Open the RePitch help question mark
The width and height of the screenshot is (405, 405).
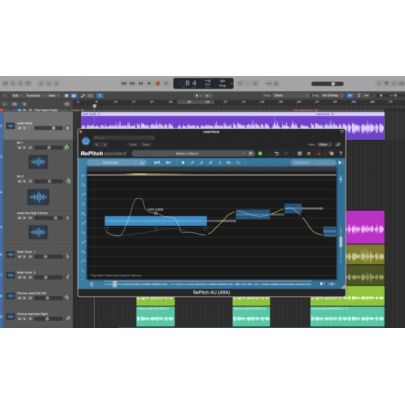340,153
